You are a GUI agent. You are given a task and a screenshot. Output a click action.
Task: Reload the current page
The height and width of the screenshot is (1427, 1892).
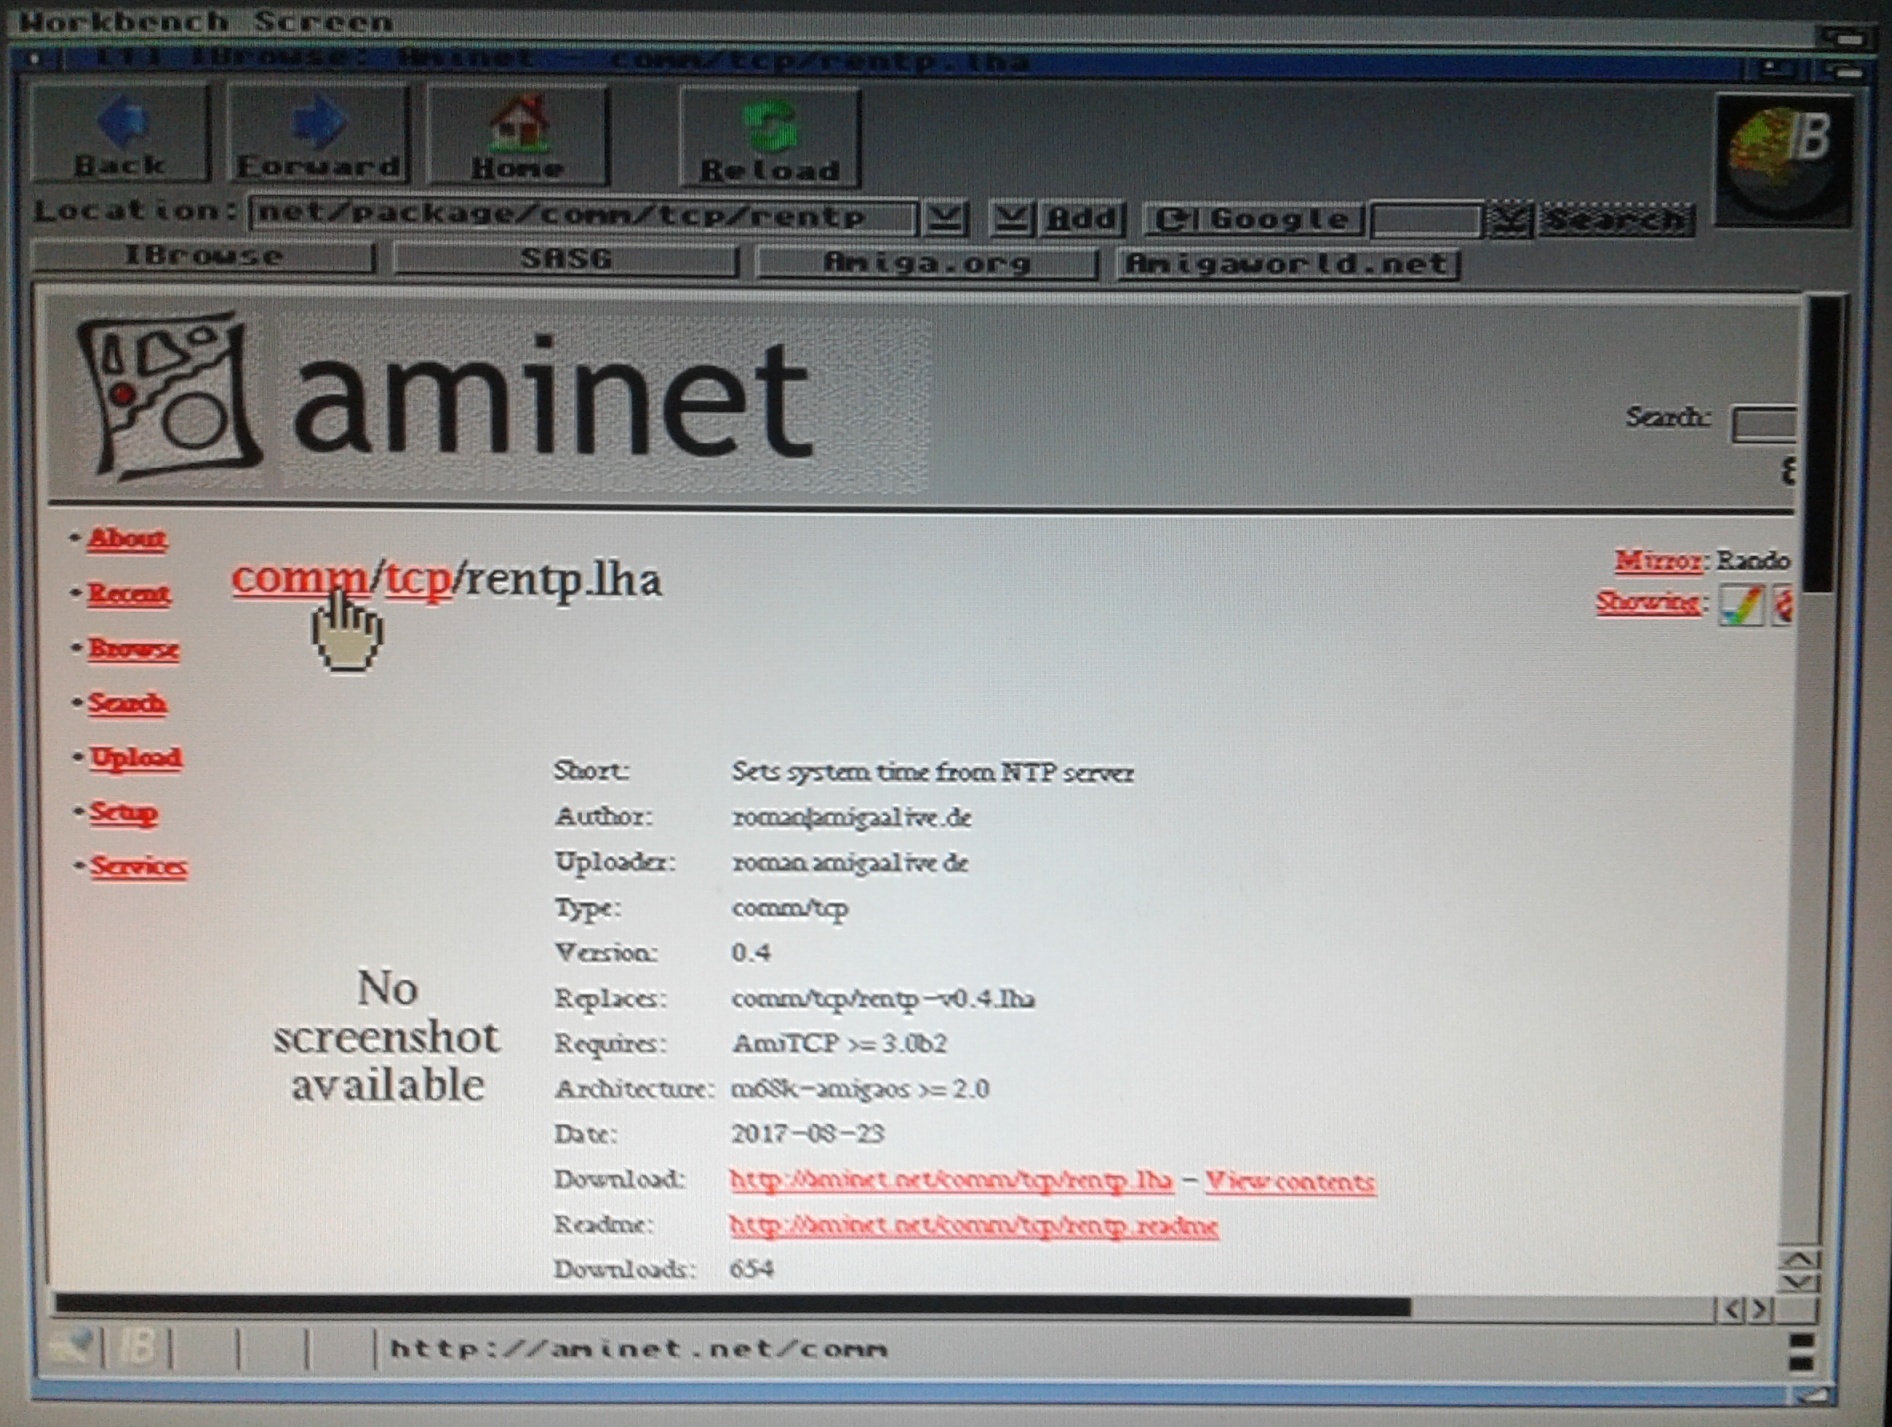click(x=769, y=138)
